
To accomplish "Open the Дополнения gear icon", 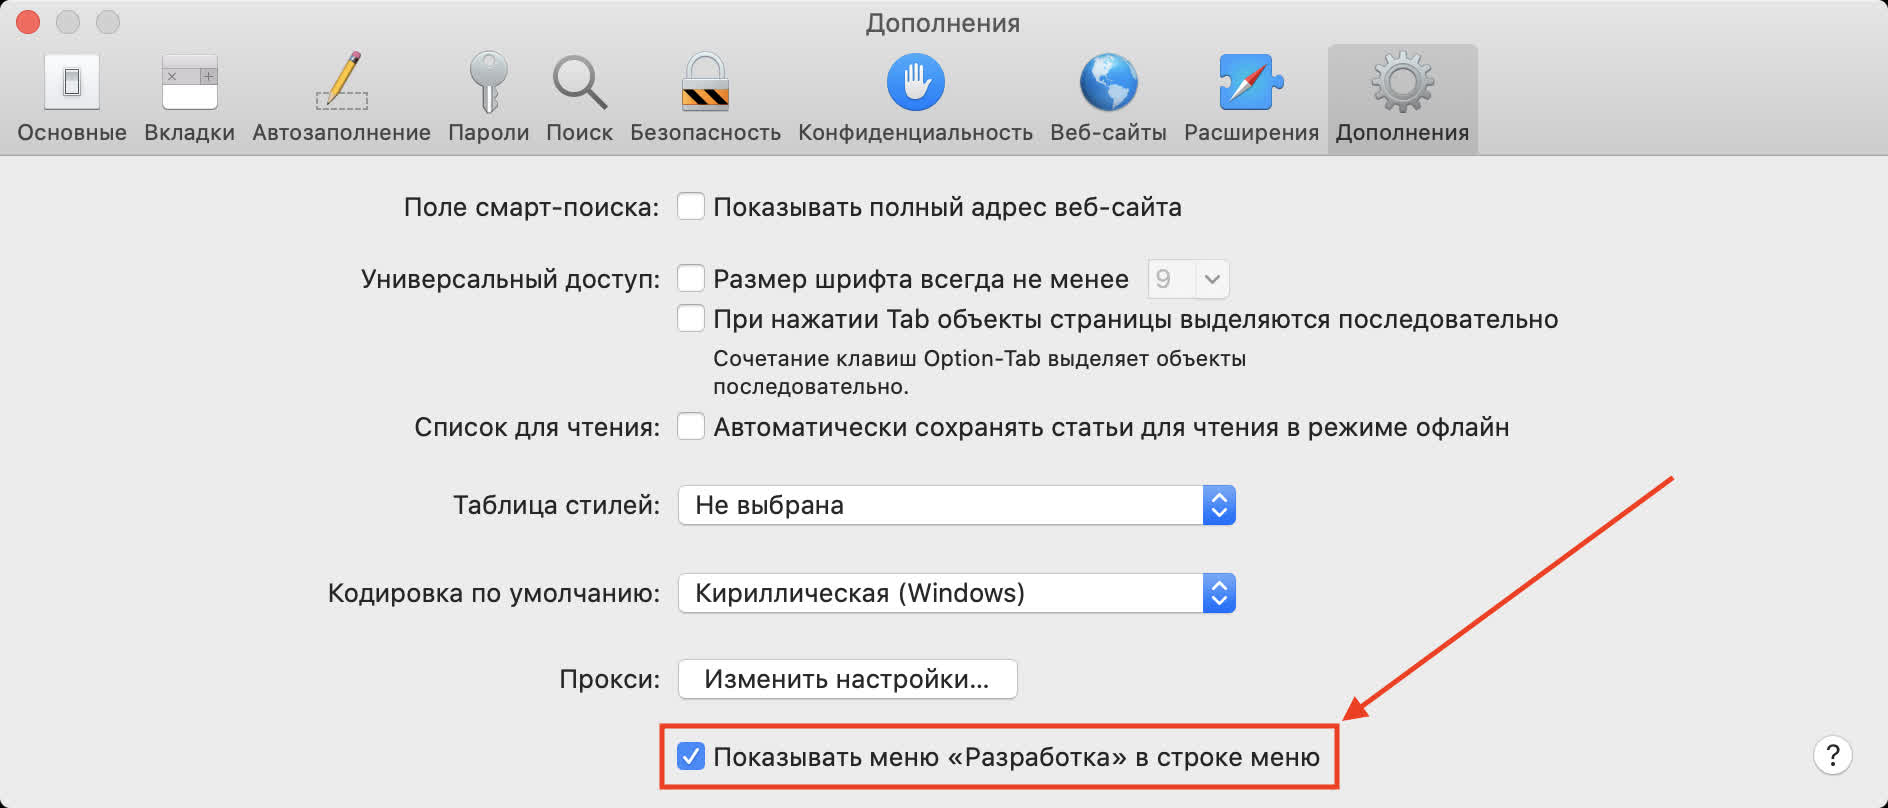I will point(1402,82).
